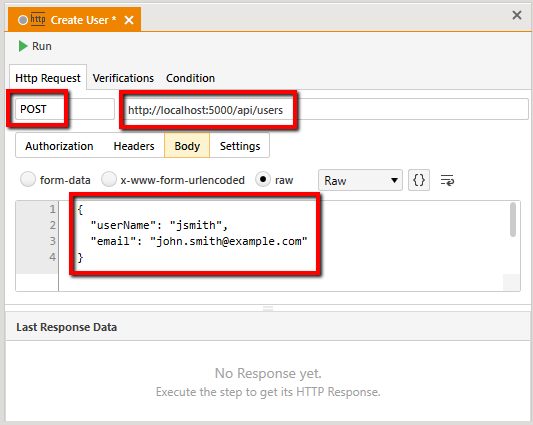
Task: Switch to the Verifications tab
Action: [123, 78]
